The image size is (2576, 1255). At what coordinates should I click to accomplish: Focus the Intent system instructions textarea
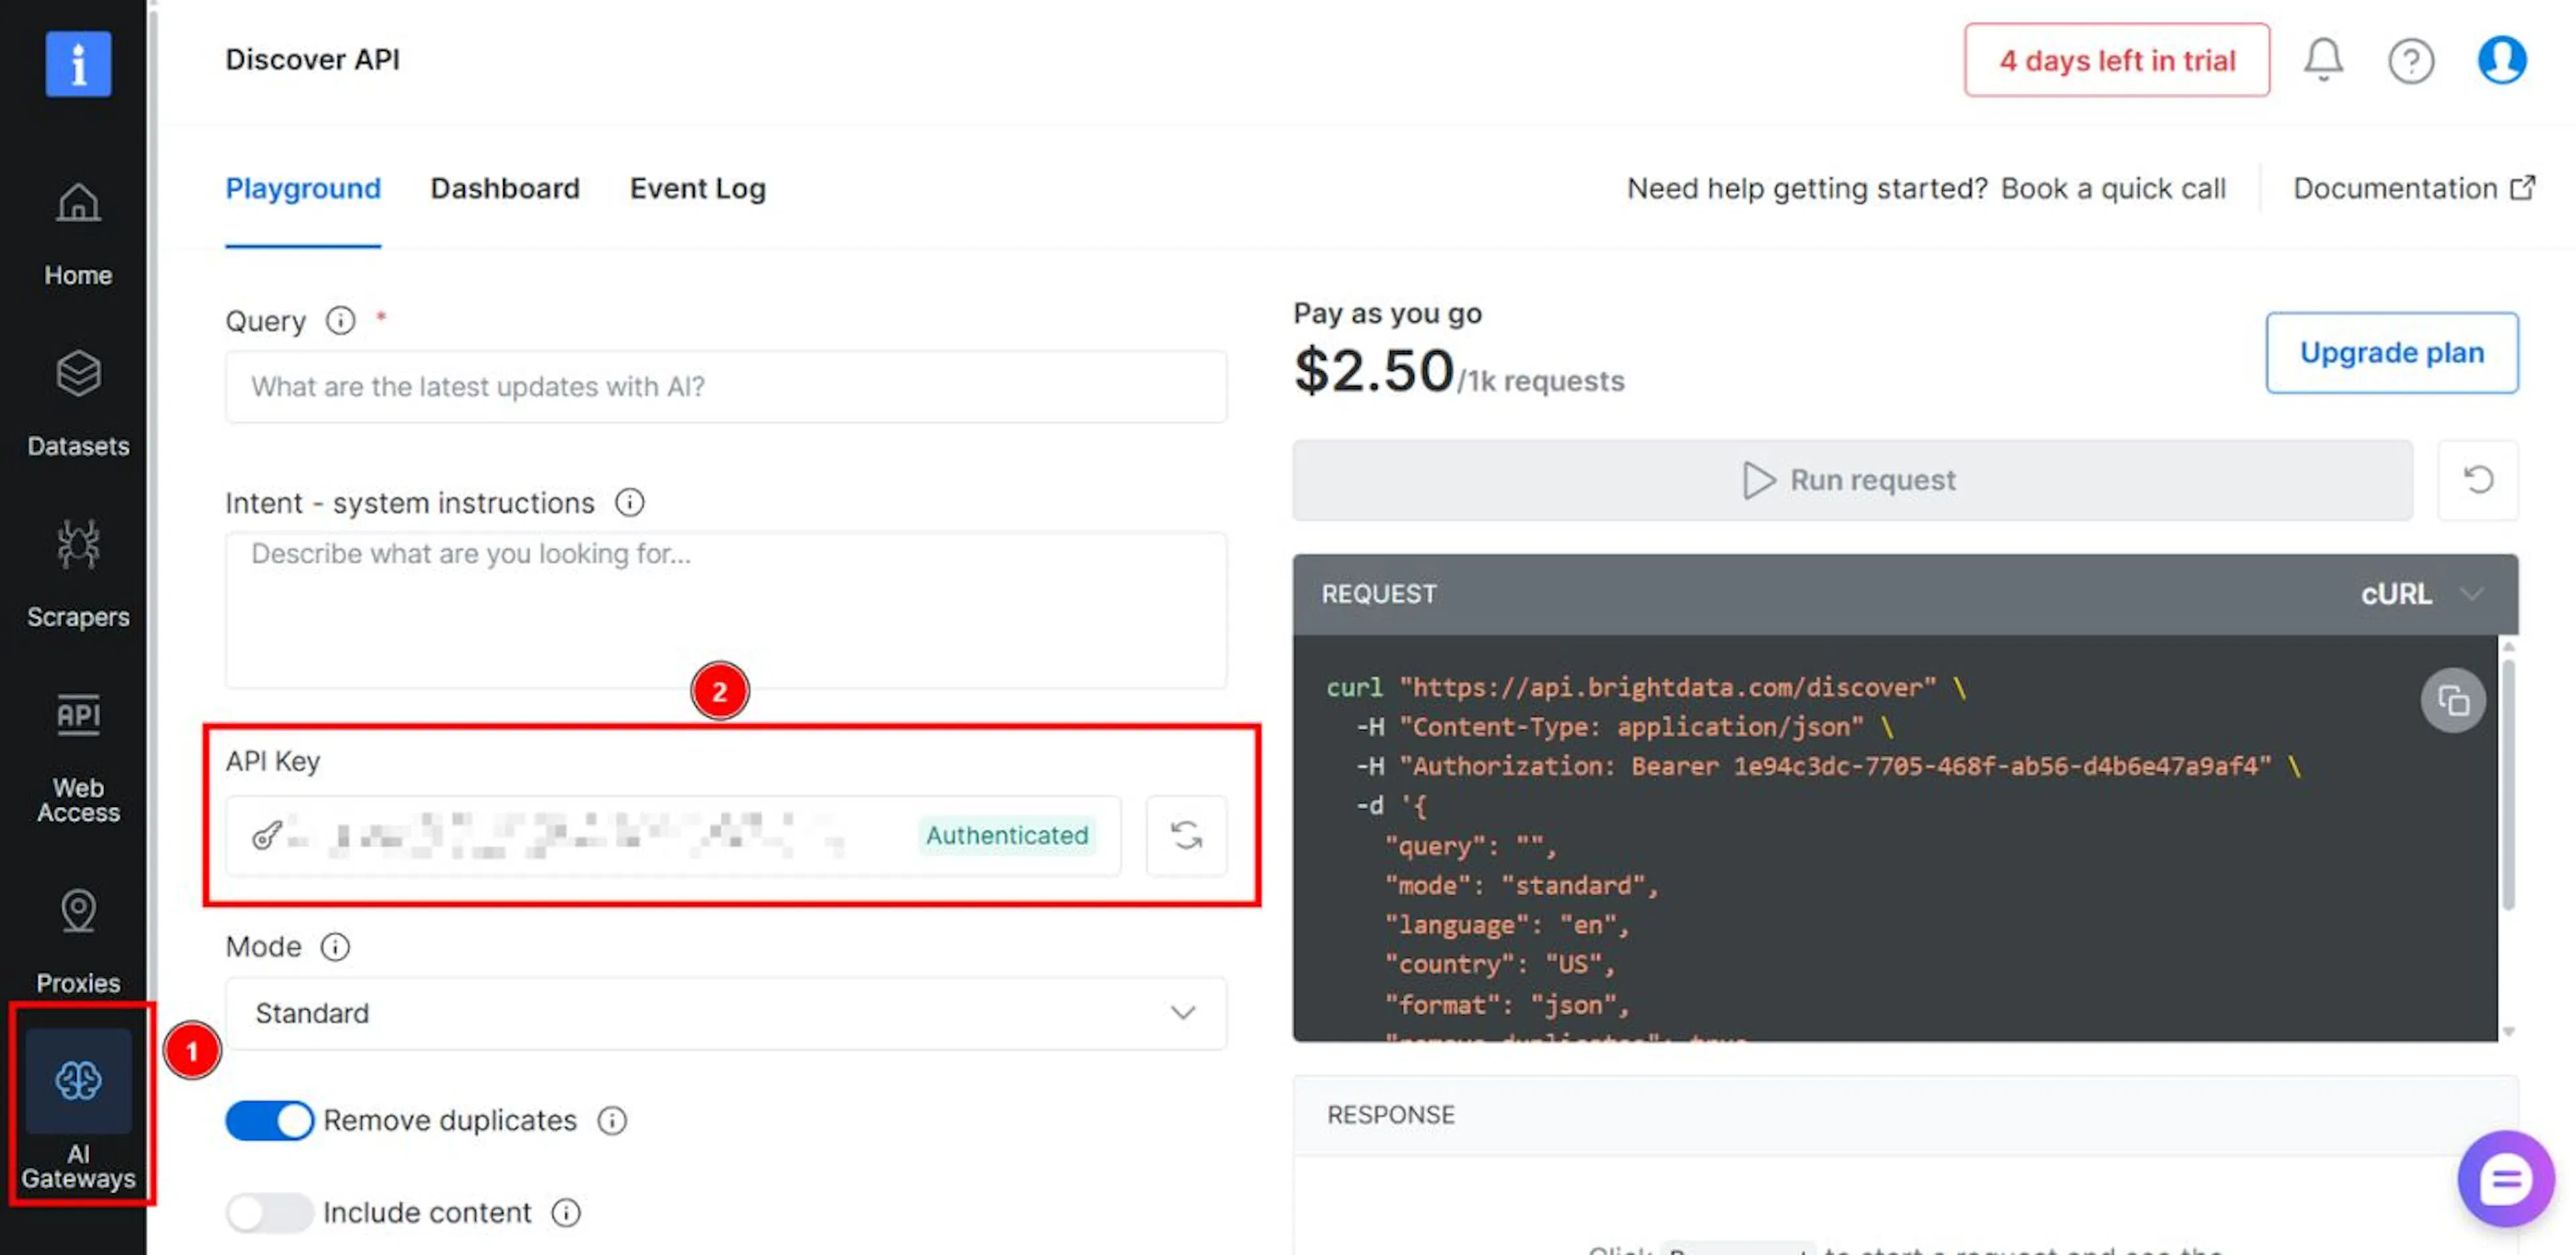[725, 610]
